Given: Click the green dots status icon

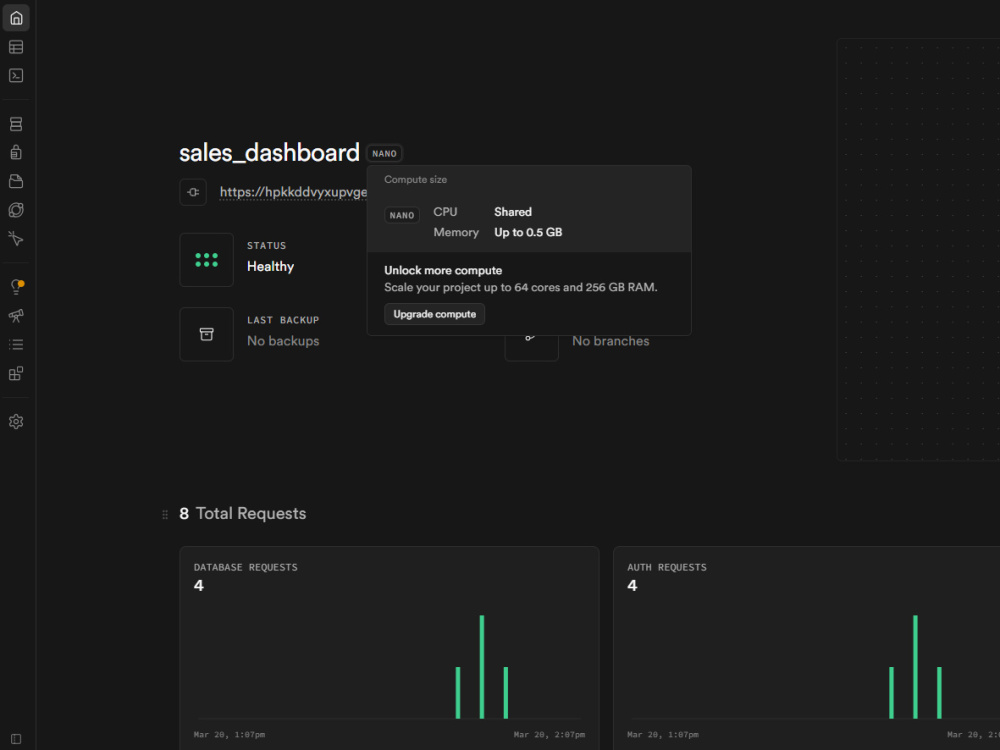Looking at the screenshot, I should (207, 260).
